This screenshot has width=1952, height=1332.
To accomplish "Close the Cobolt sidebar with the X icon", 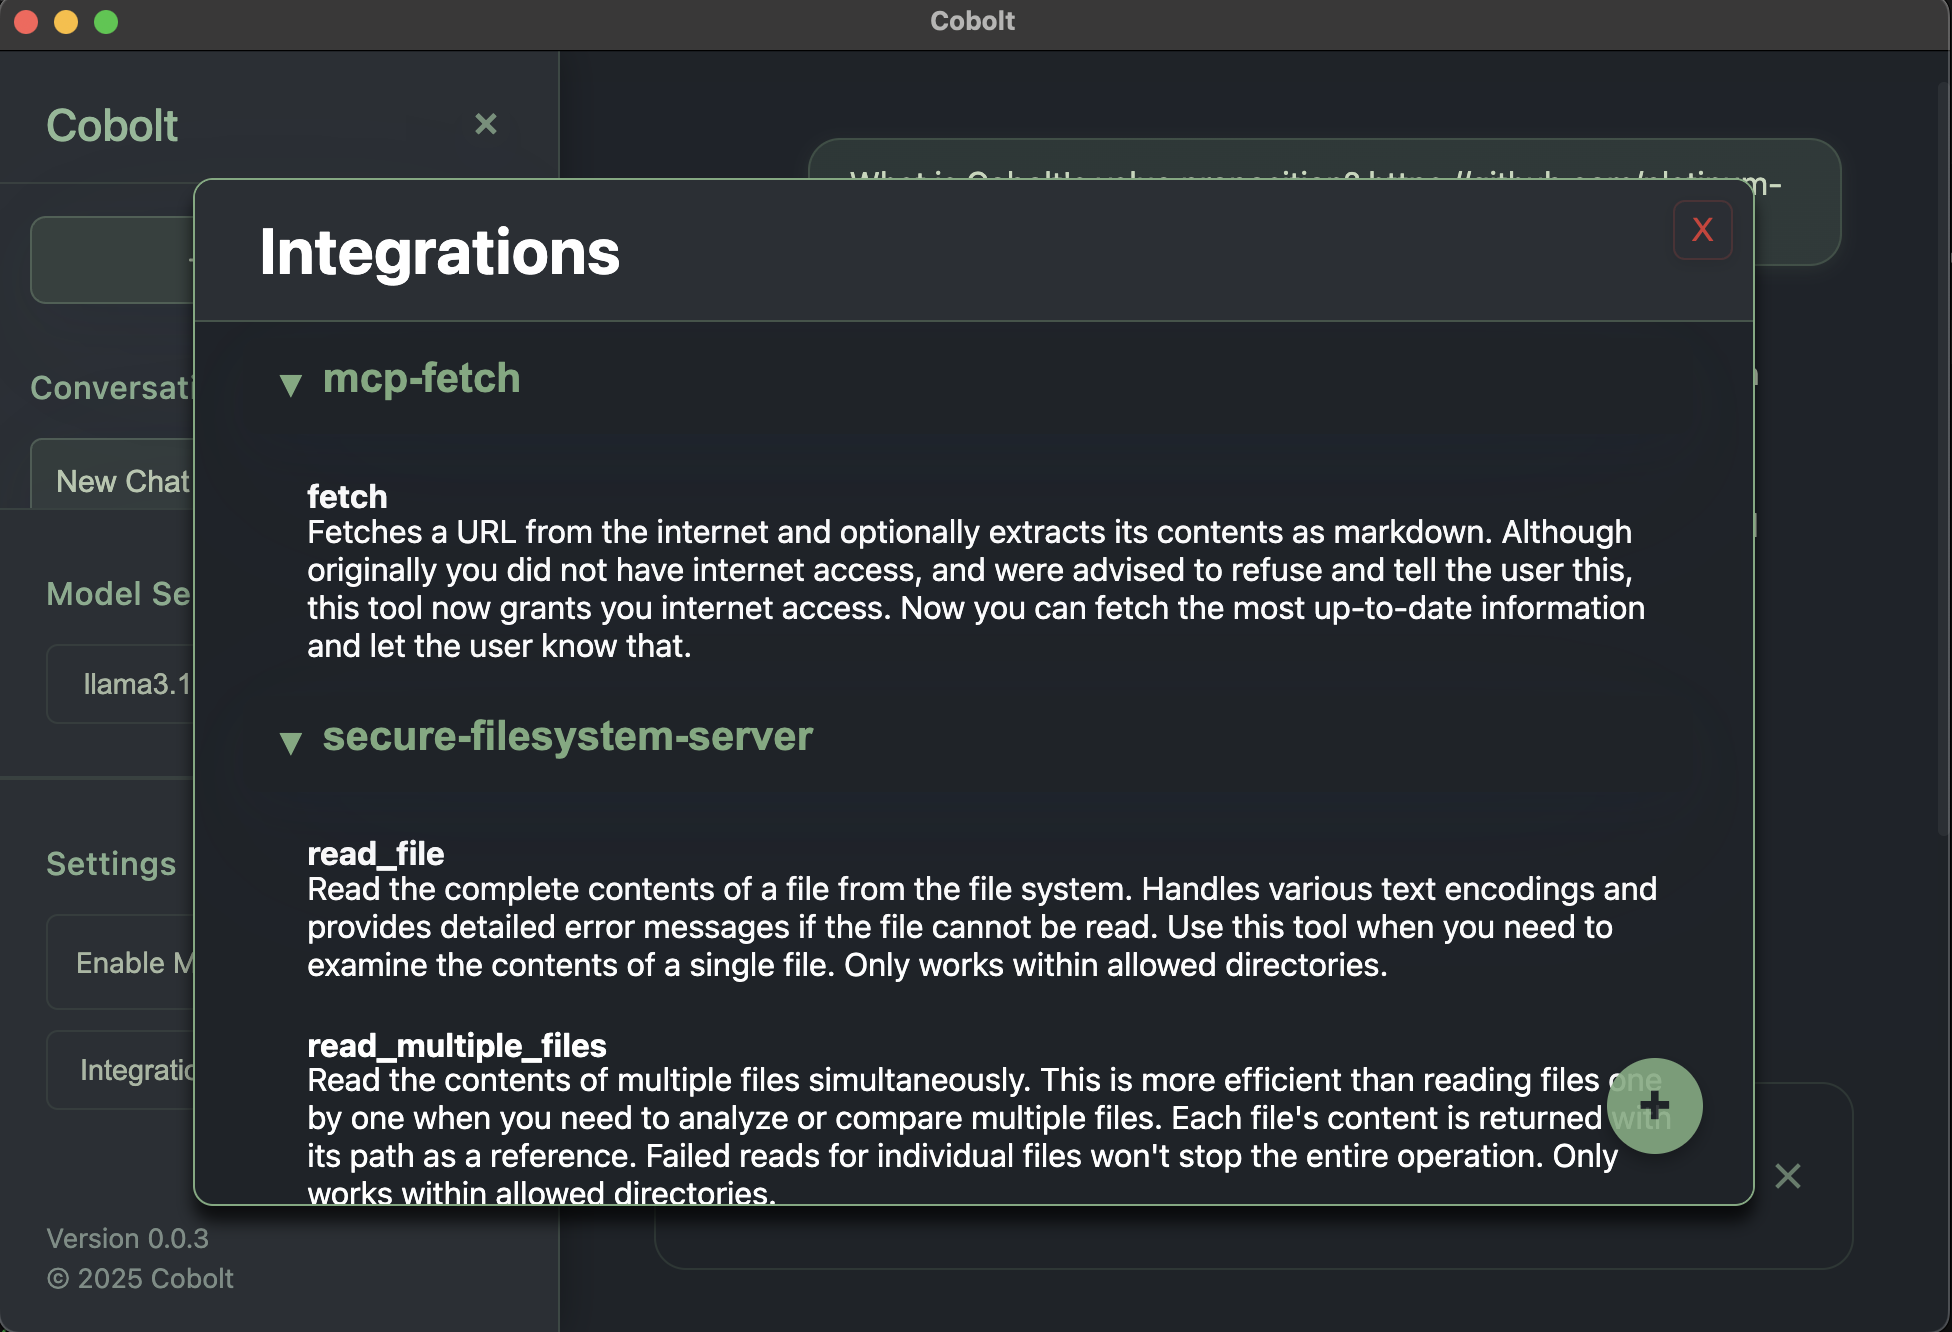I will (486, 124).
